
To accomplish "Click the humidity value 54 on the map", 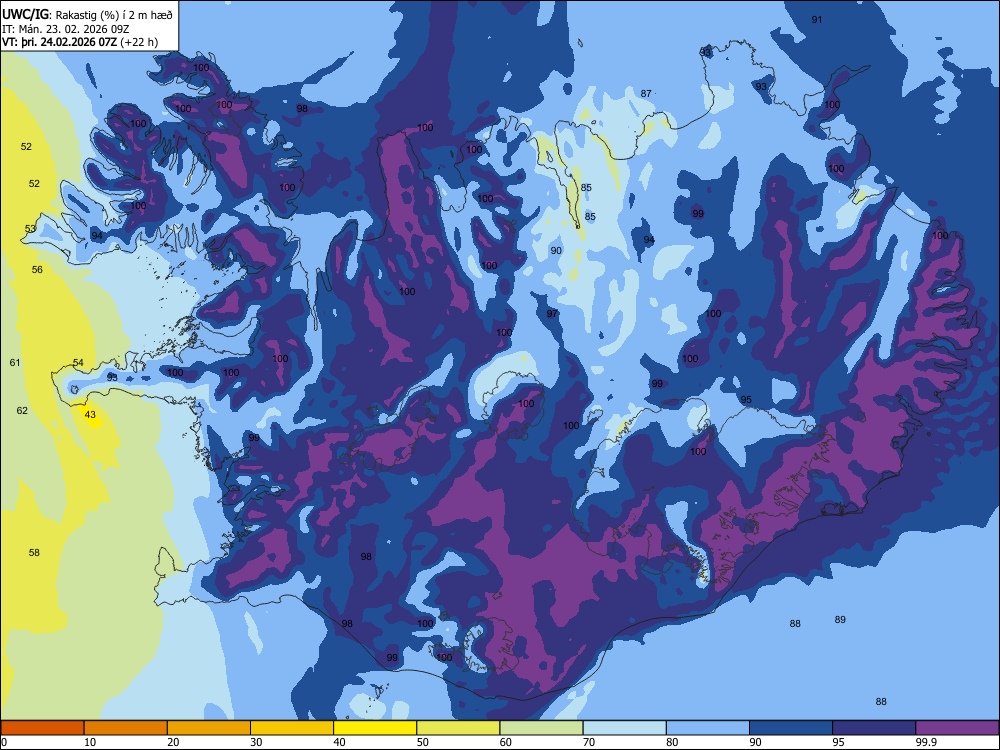I will (x=78, y=363).
